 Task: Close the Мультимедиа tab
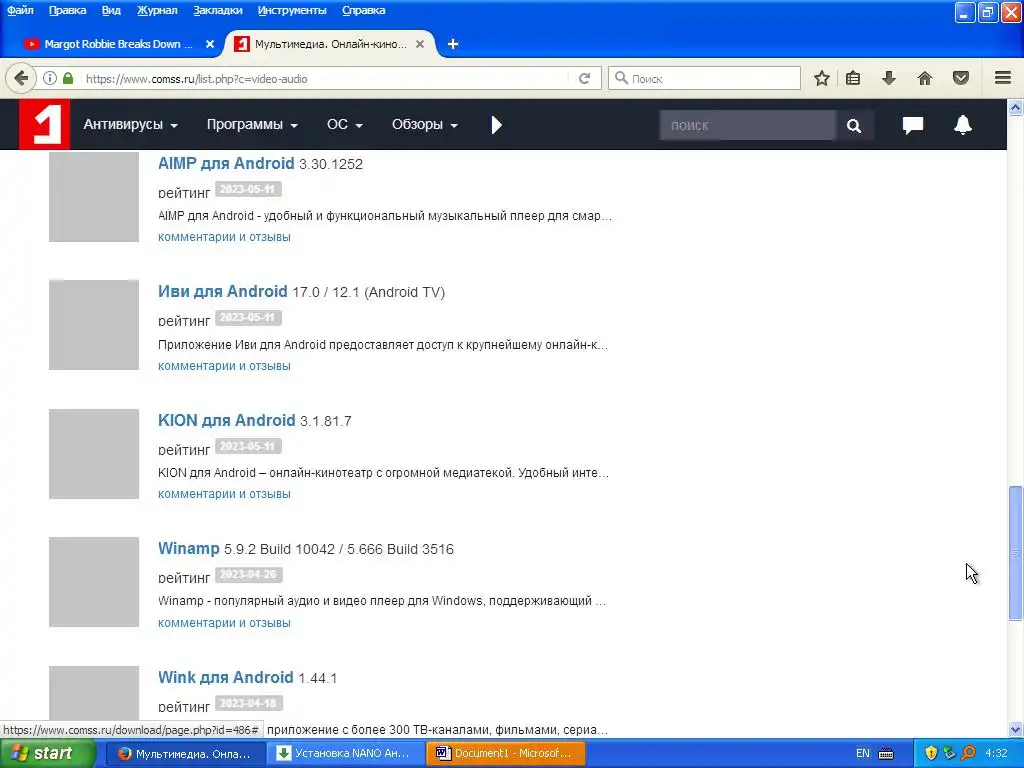point(420,44)
